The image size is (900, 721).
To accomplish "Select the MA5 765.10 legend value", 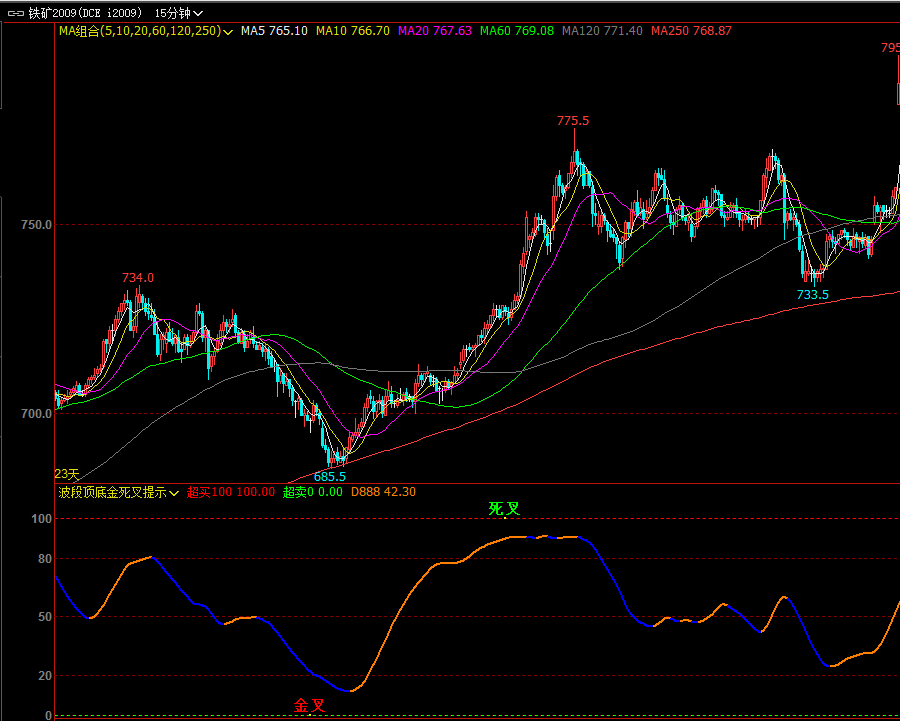I will pos(274,31).
